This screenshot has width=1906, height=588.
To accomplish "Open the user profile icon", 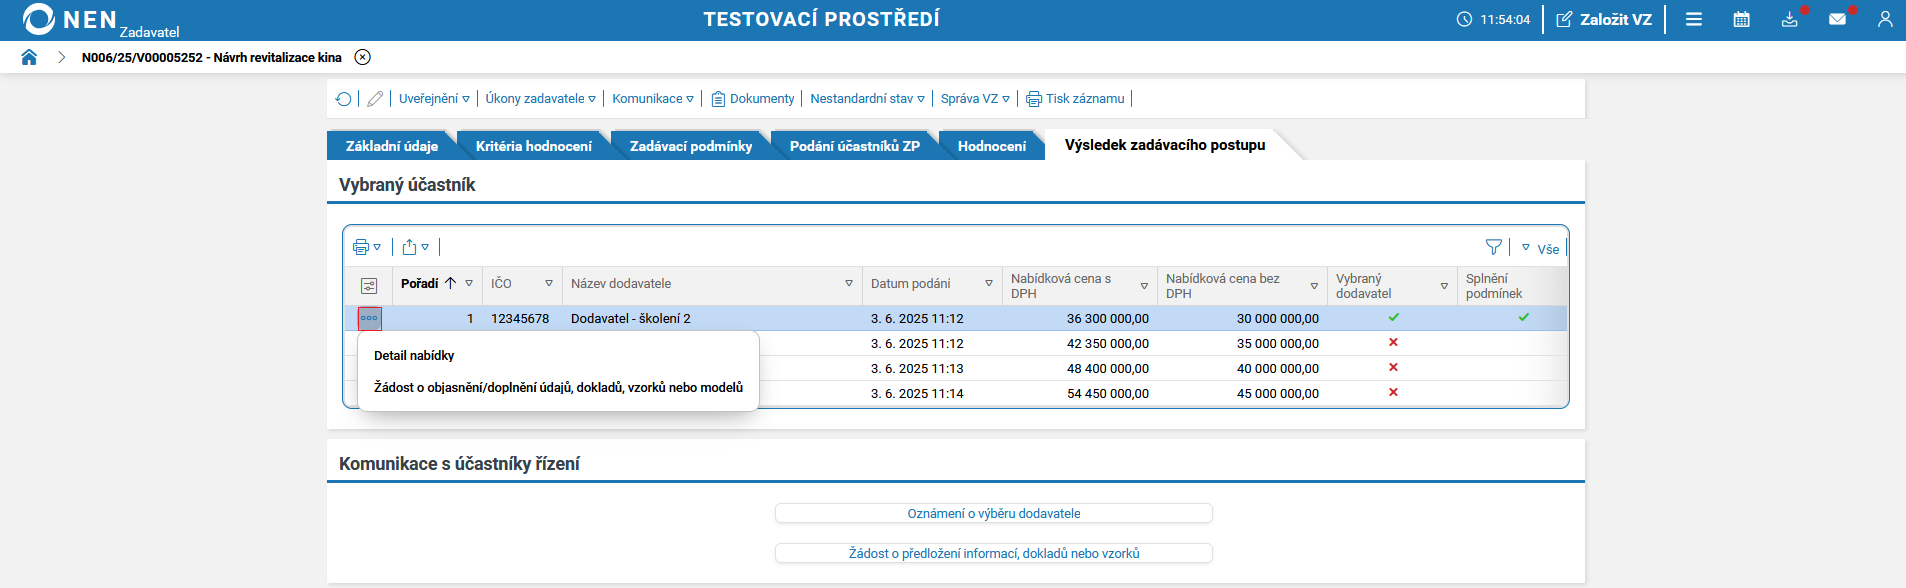I will 1885,19.
